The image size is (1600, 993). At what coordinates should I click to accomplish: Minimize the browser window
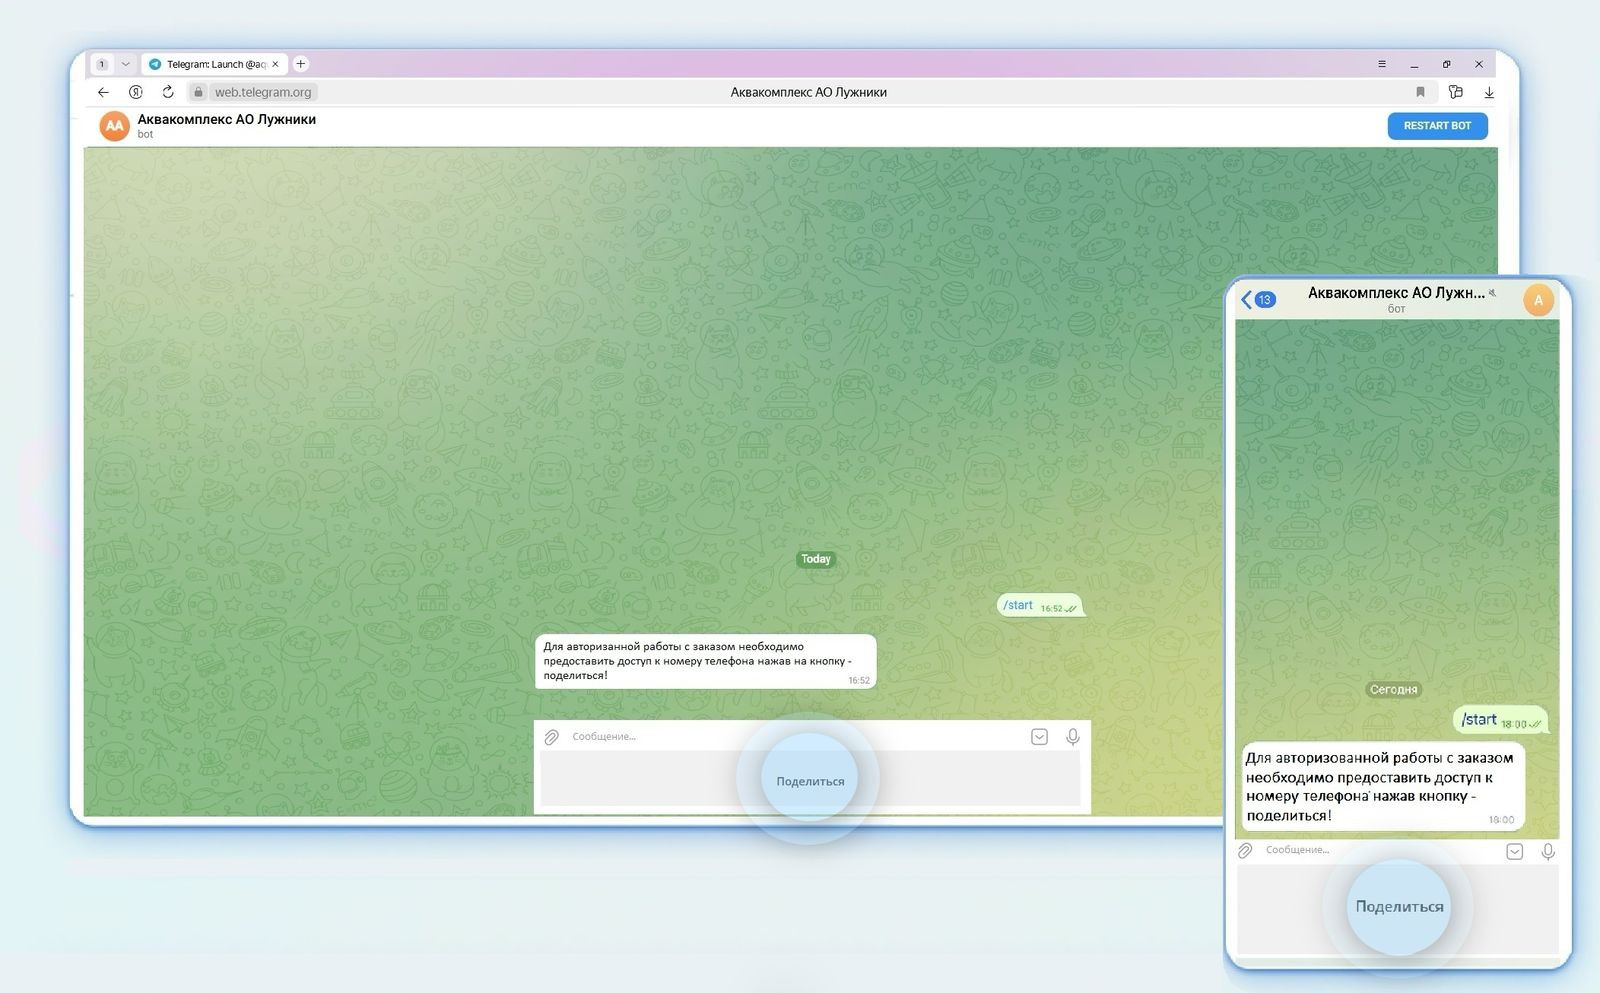point(1414,64)
